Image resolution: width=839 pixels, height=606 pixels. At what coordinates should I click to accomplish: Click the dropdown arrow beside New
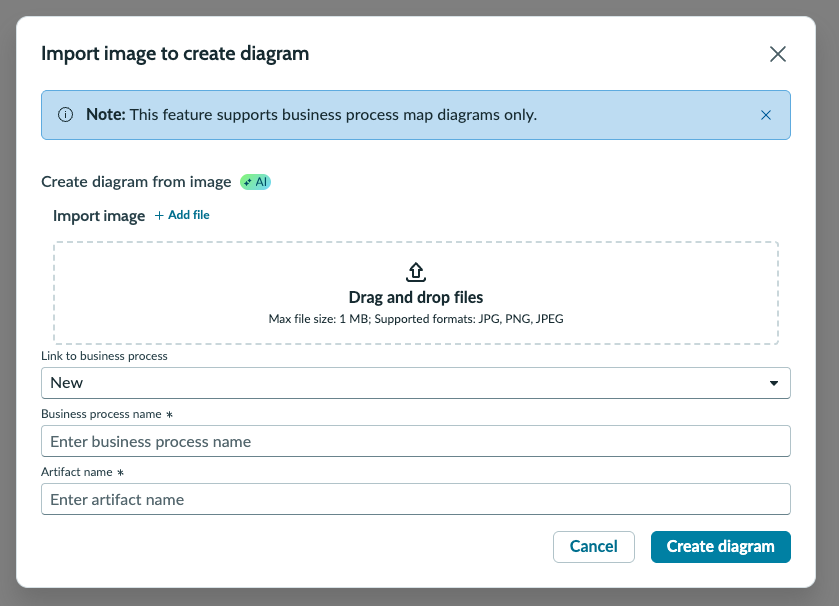tap(774, 383)
